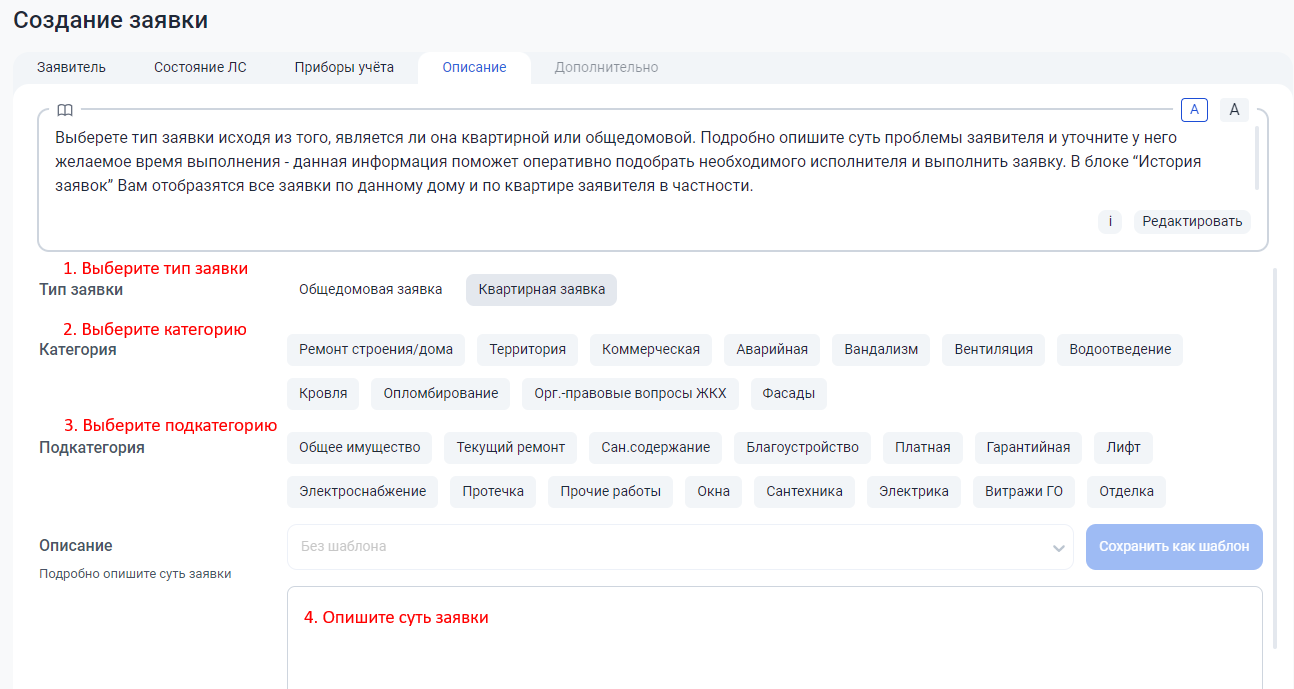Viewport: 1294px width, 689px height.
Task: Choose the "Лифт" subcategory chip
Action: pos(1123,447)
